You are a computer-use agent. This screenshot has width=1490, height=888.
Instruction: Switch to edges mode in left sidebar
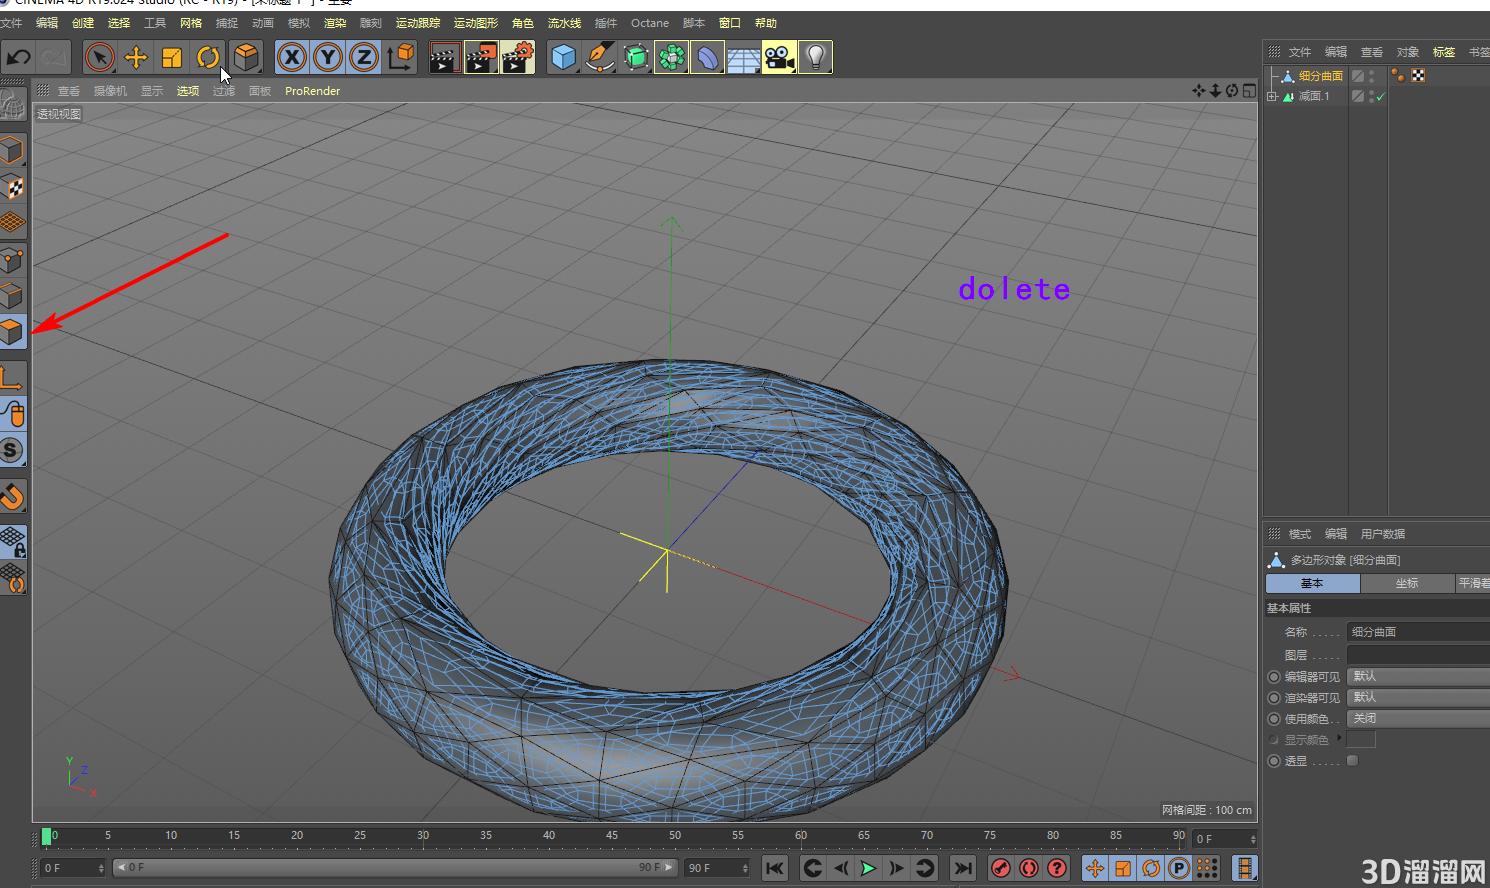(12, 295)
